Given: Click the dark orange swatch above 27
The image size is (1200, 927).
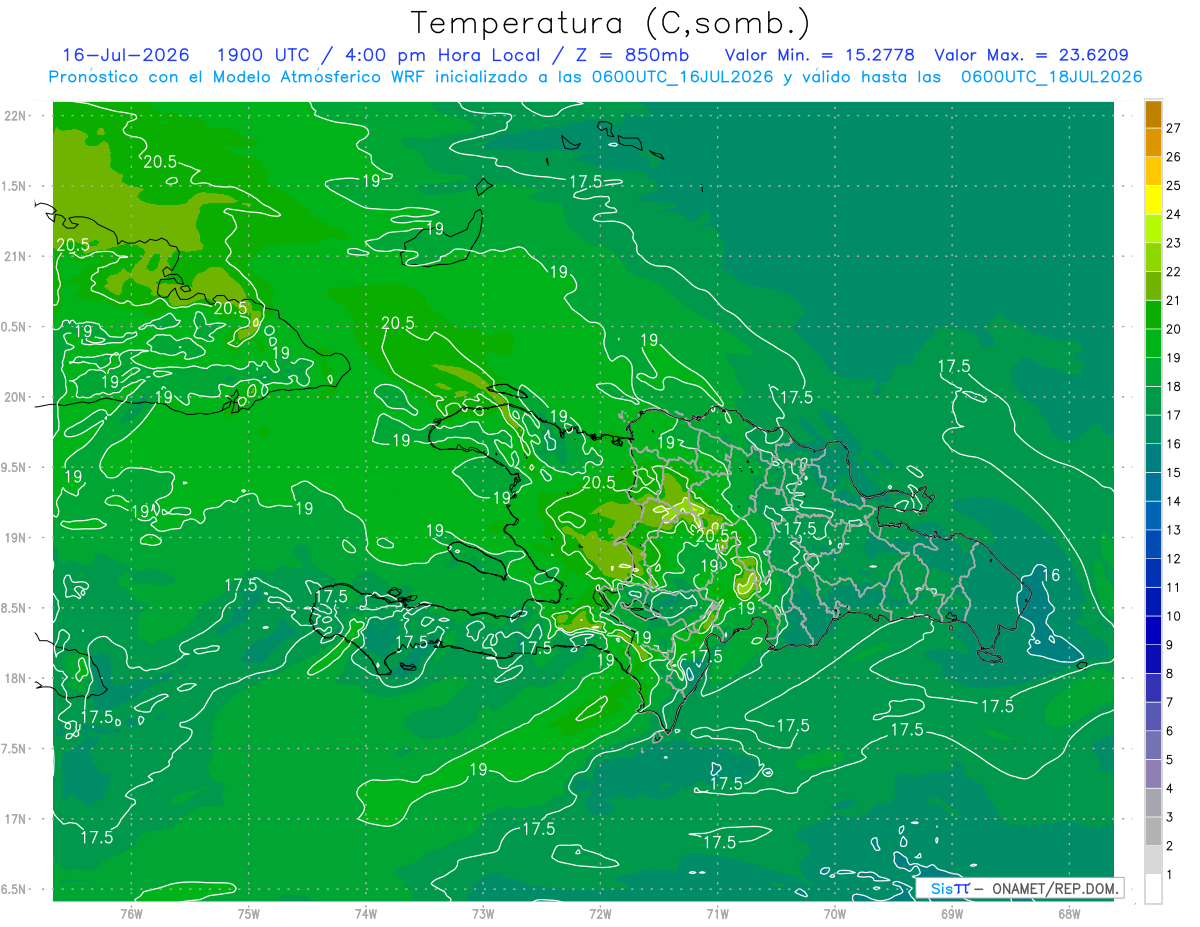Looking at the screenshot, I should 1153,114.
